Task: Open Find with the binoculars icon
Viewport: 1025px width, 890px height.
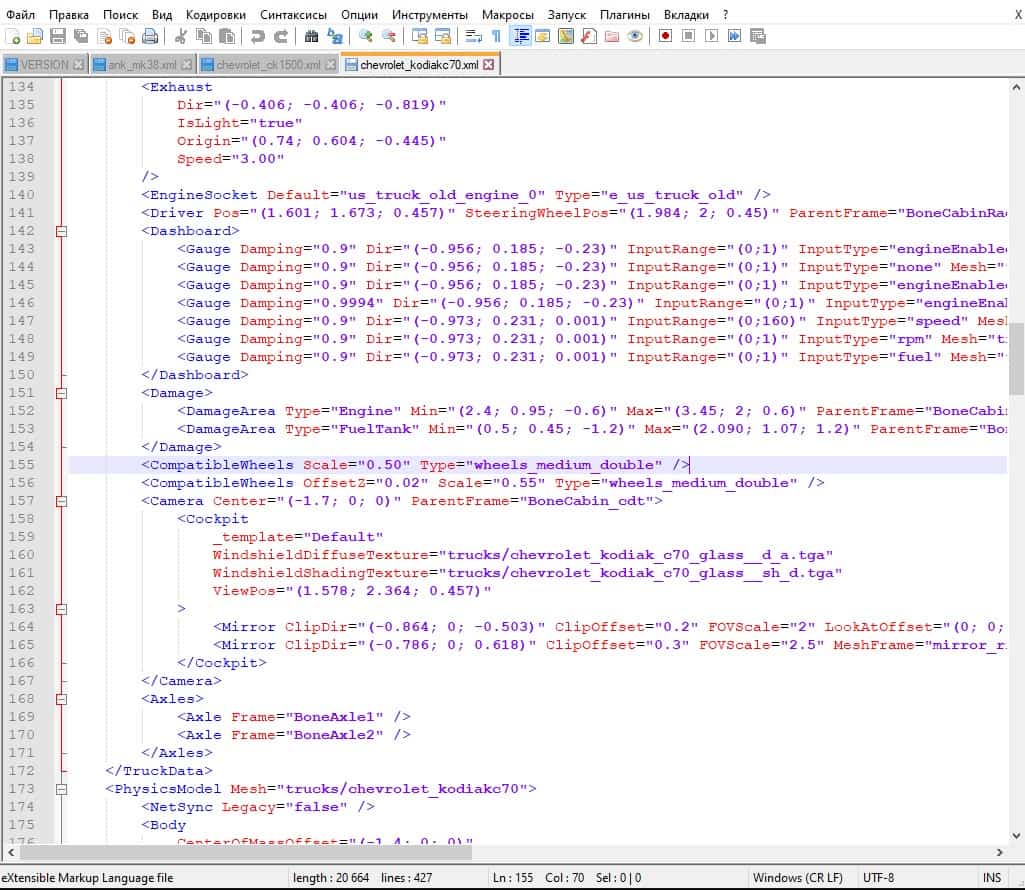Action: tap(311, 37)
